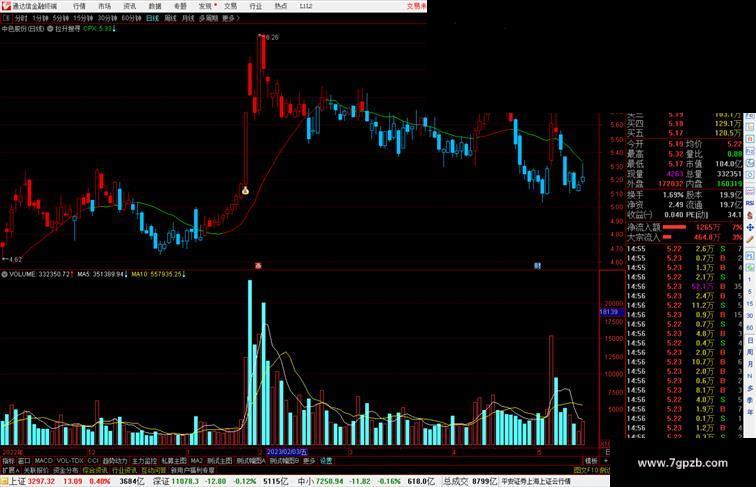
Task: Open the 多周期 multi-period view
Action: (208, 18)
